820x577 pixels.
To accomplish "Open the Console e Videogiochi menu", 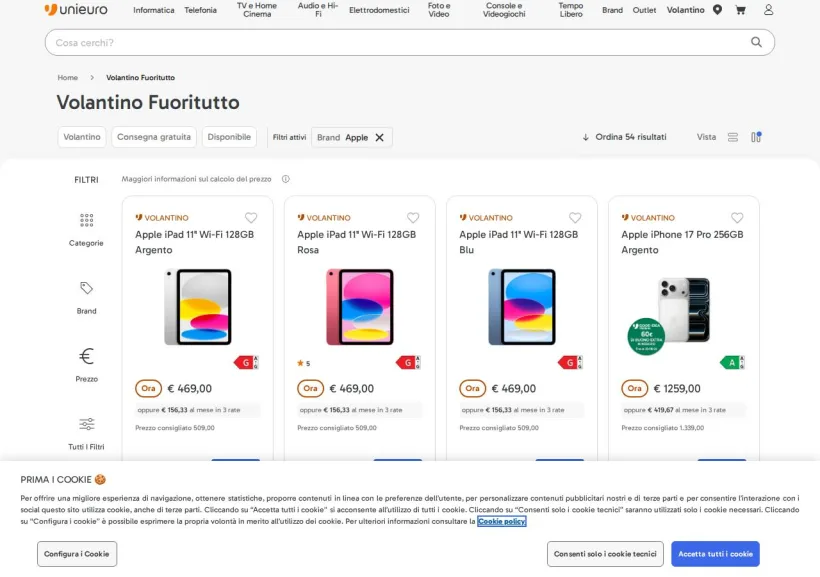I will [504, 9].
